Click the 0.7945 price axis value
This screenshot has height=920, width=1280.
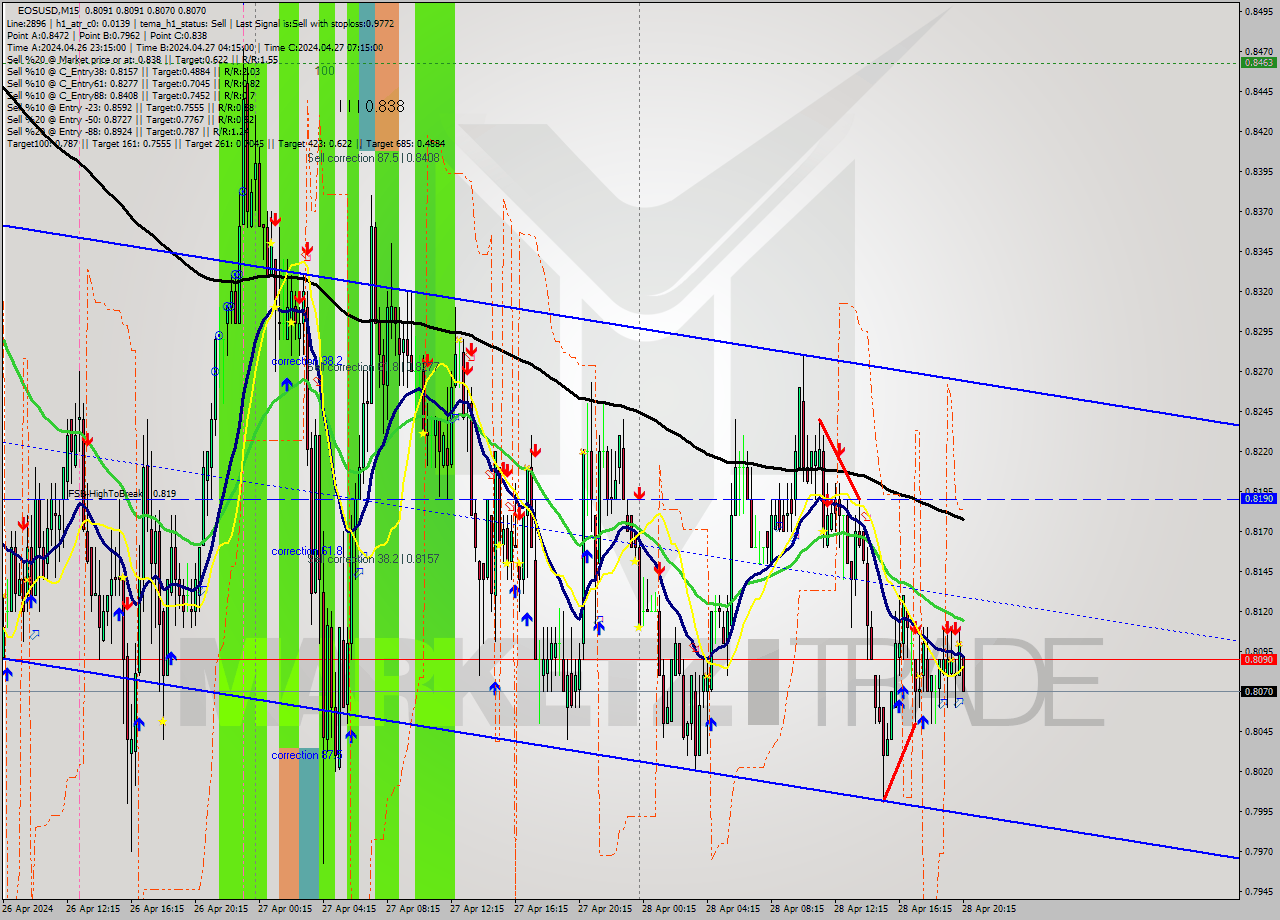click(x=1258, y=891)
